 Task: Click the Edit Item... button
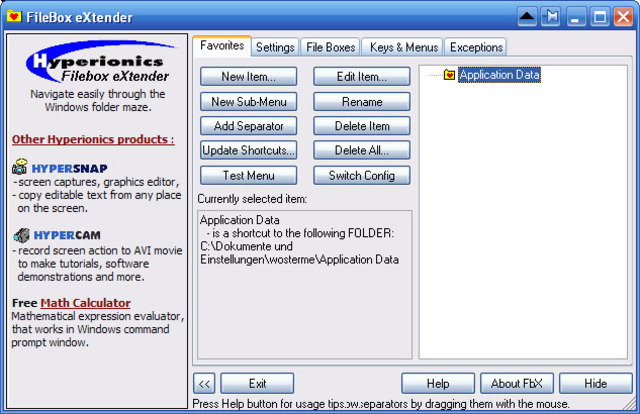click(362, 76)
